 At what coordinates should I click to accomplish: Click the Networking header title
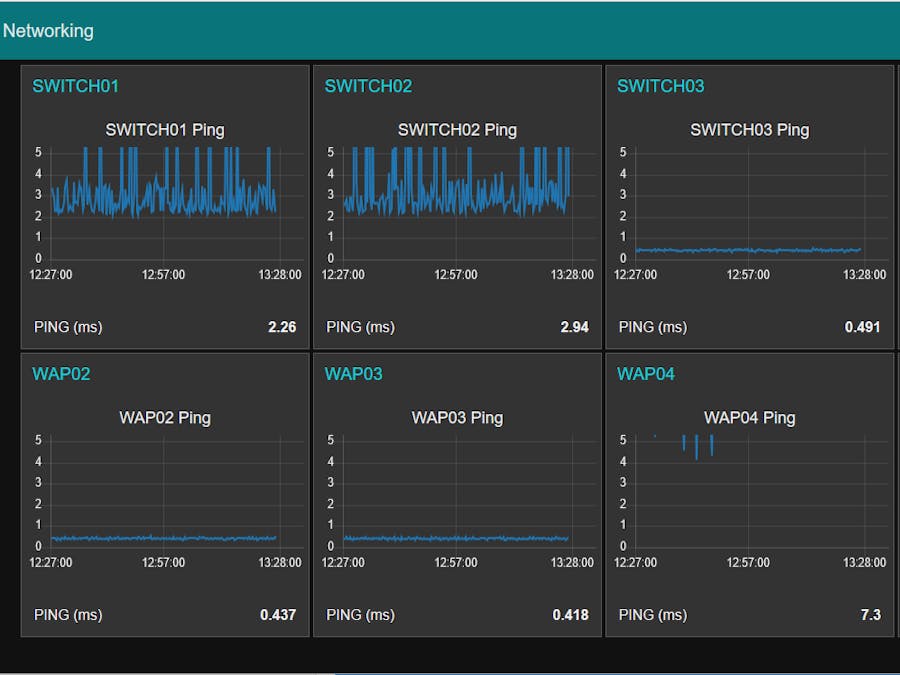tap(48, 31)
